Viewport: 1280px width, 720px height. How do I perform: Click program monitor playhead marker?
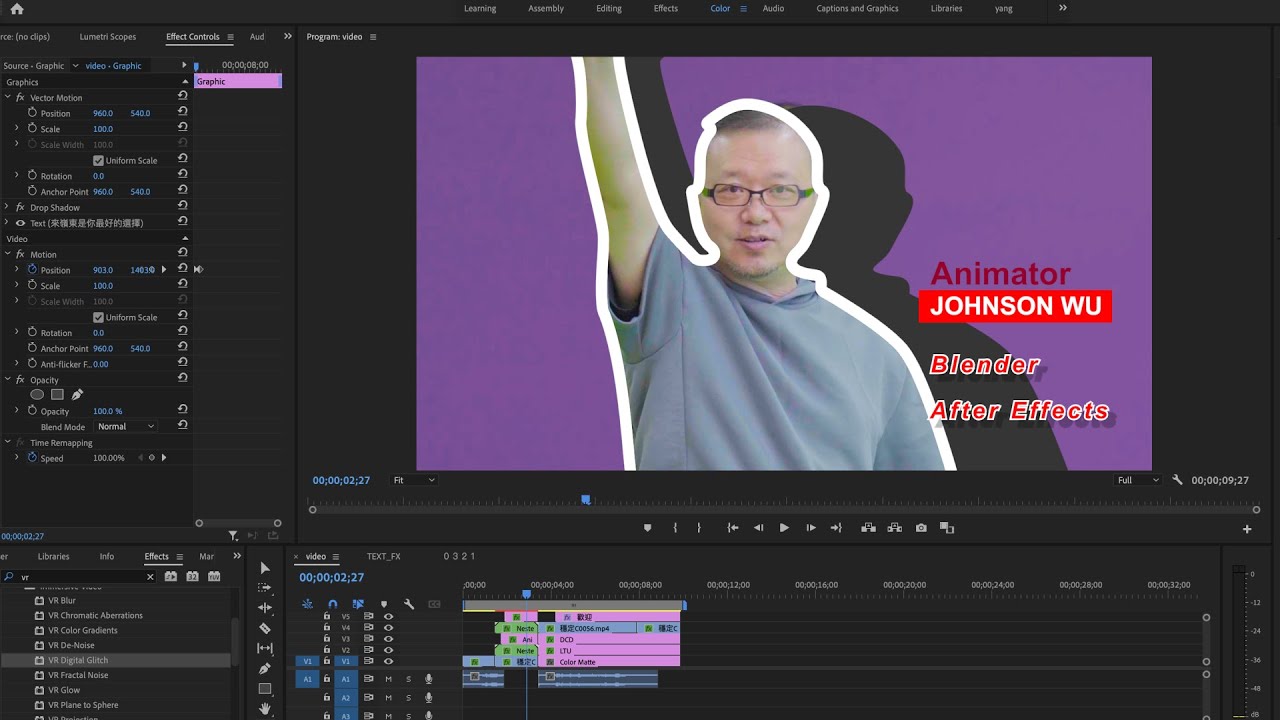pyautogui.click(x=586, y=499)
